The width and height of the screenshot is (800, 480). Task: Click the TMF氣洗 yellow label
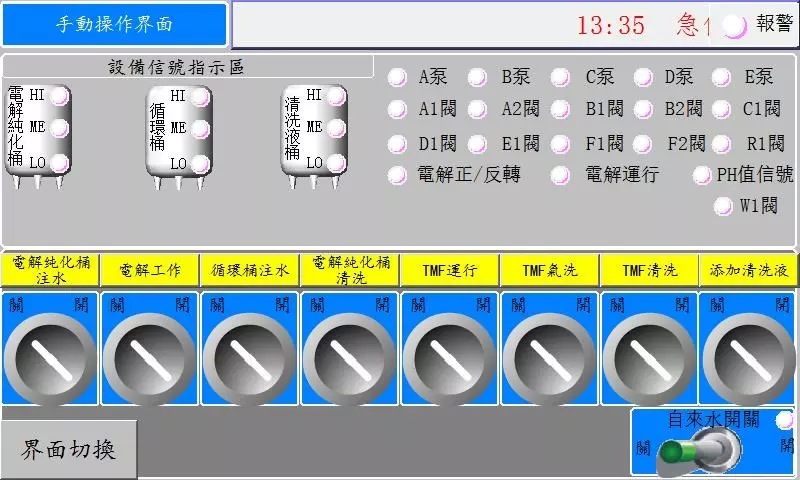(x=549, y=270)
